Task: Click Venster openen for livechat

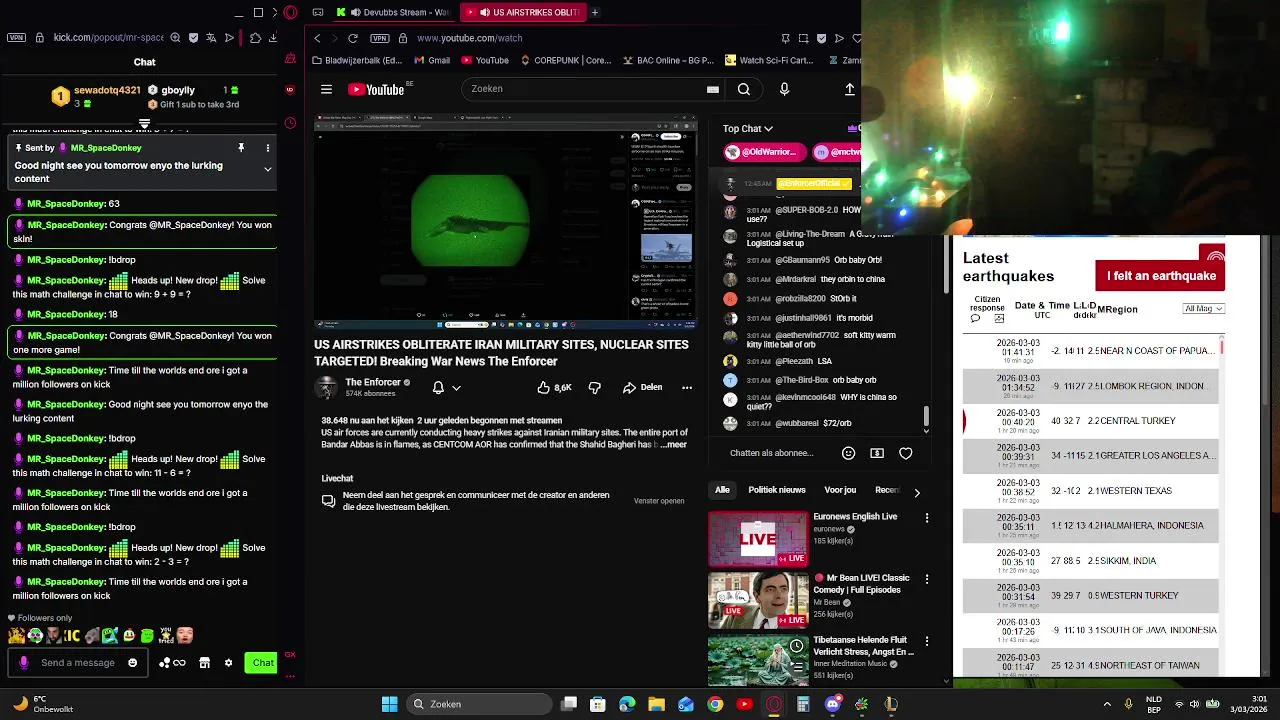Action: (659, 501)
